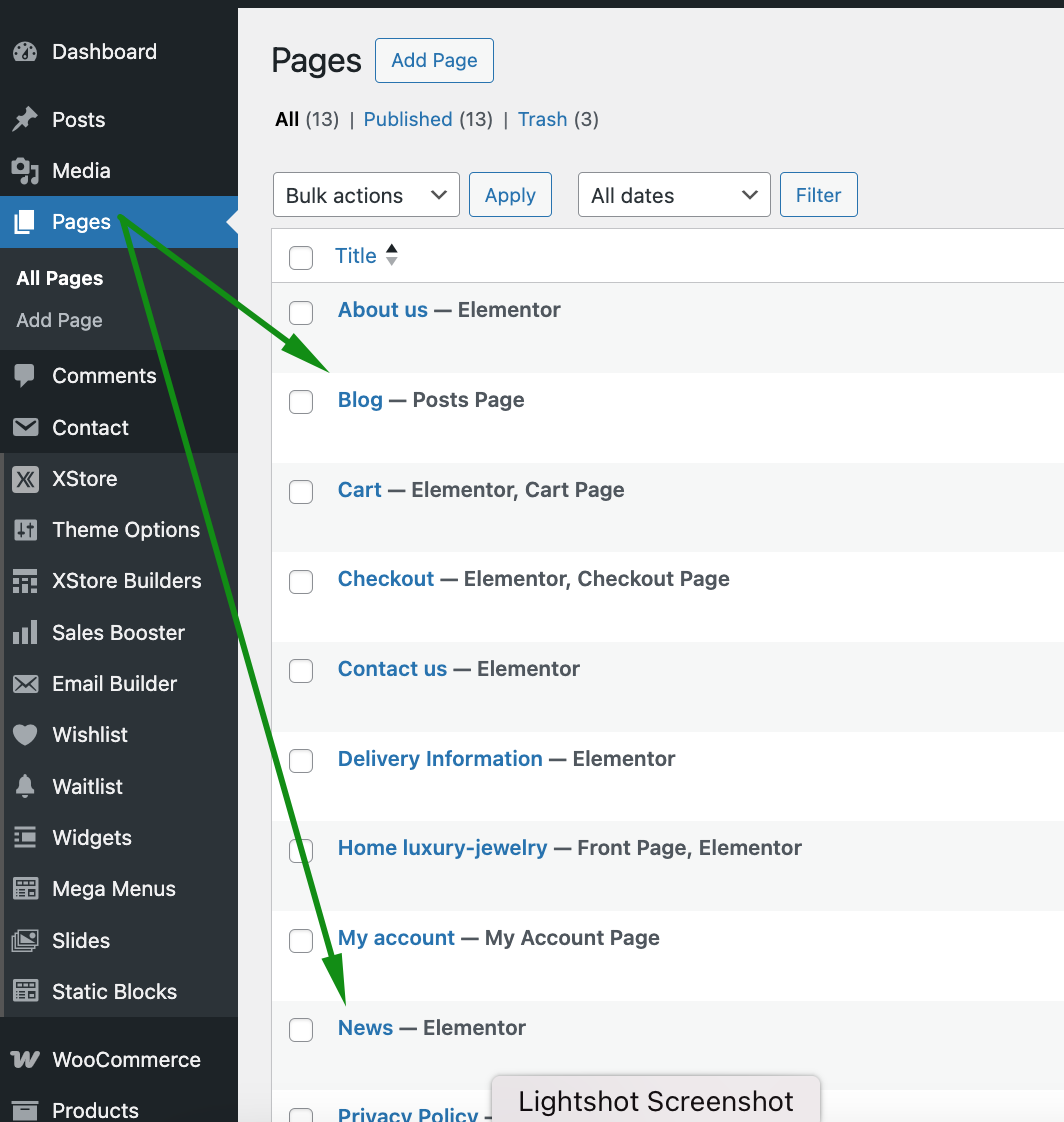Tick the Home luxury-jewelry checkbox

coord(301,851)
